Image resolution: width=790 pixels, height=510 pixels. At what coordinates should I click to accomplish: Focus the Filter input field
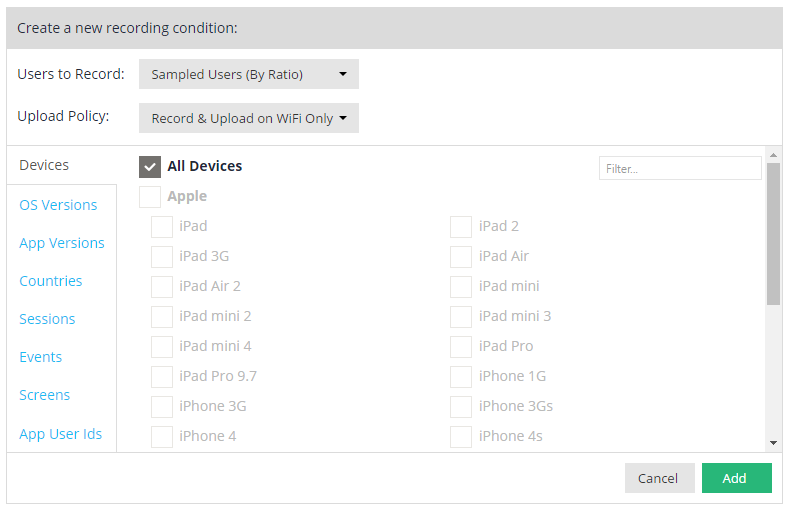click(680, 168)
